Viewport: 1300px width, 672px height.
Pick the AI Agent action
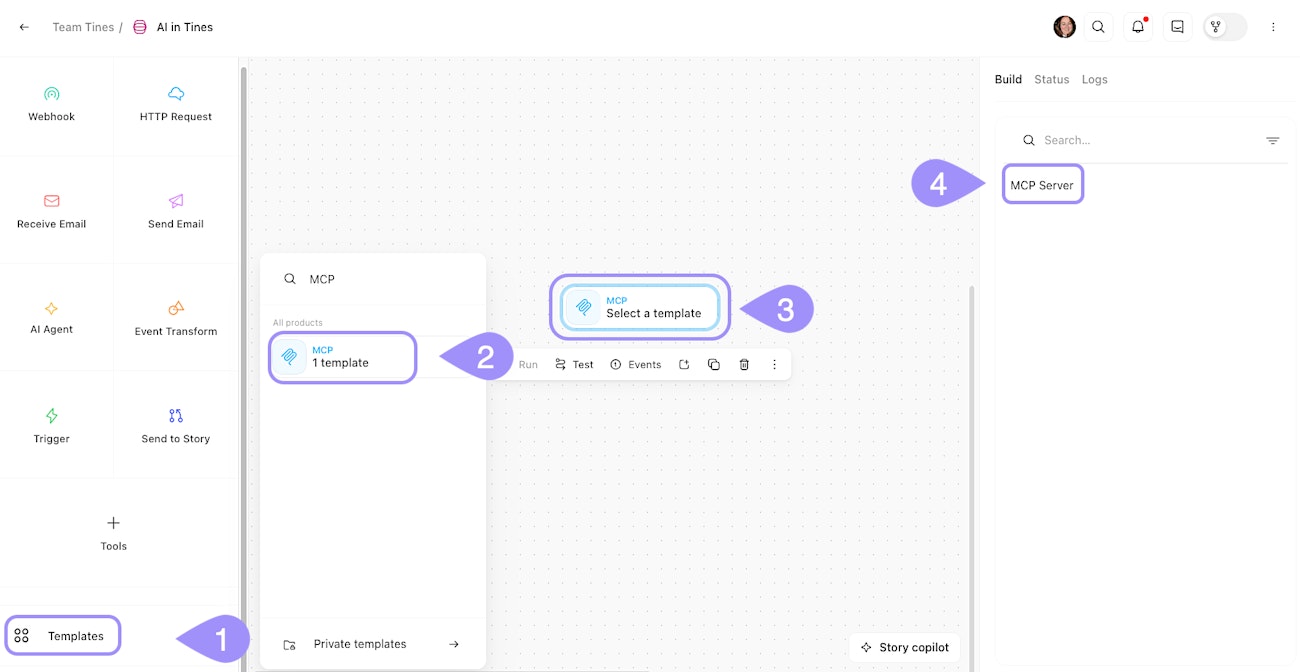tap(52, 317)
